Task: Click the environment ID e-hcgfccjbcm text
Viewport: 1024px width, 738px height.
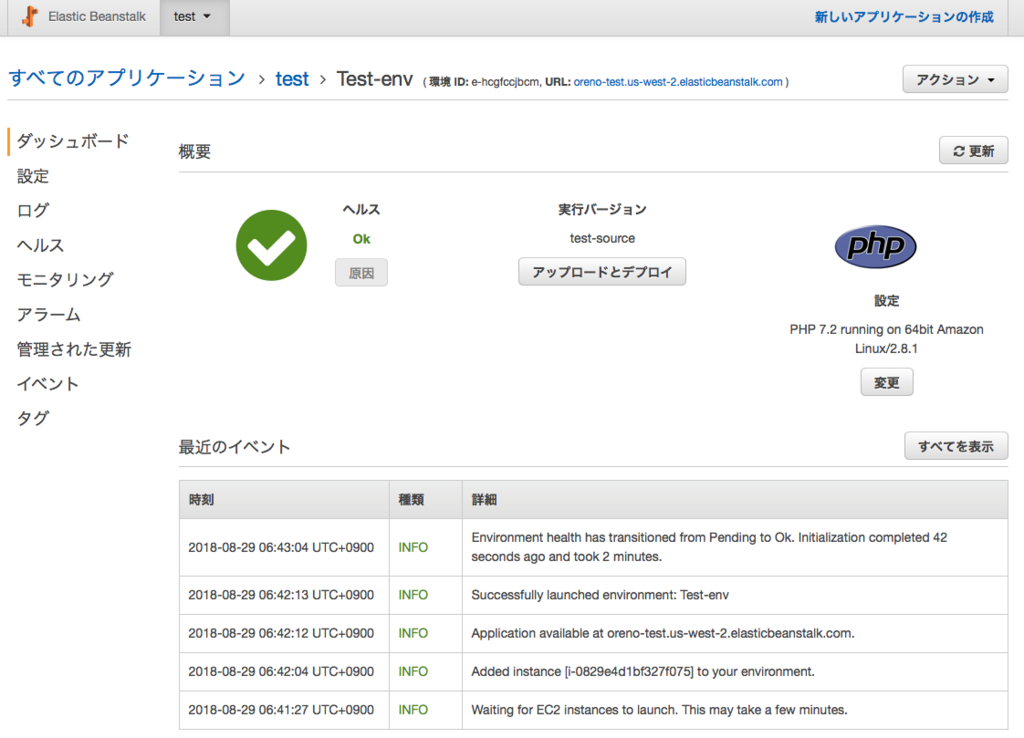Action: 505,82
